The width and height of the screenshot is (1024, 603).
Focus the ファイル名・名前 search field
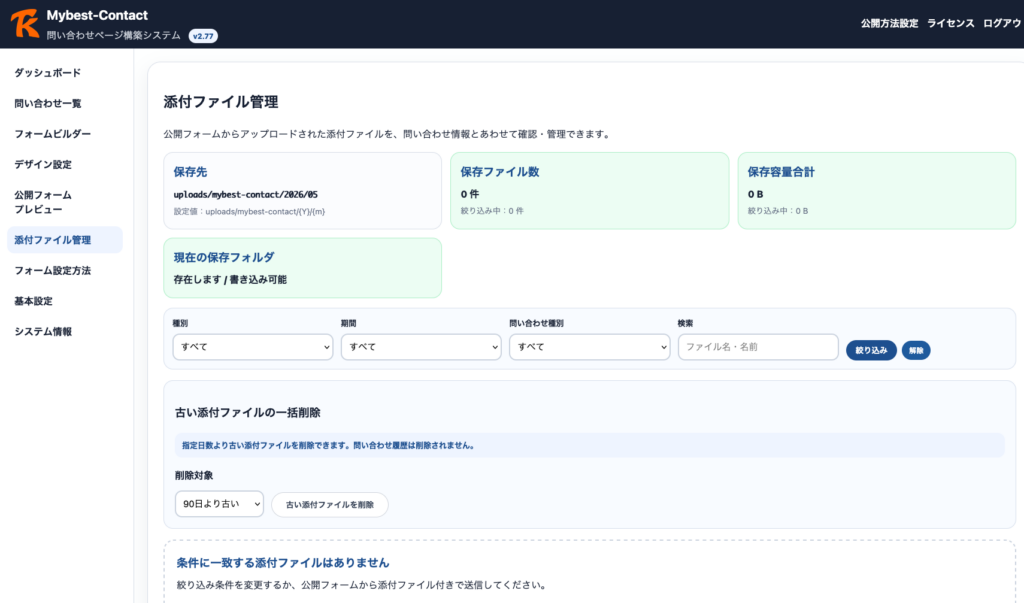758,347
